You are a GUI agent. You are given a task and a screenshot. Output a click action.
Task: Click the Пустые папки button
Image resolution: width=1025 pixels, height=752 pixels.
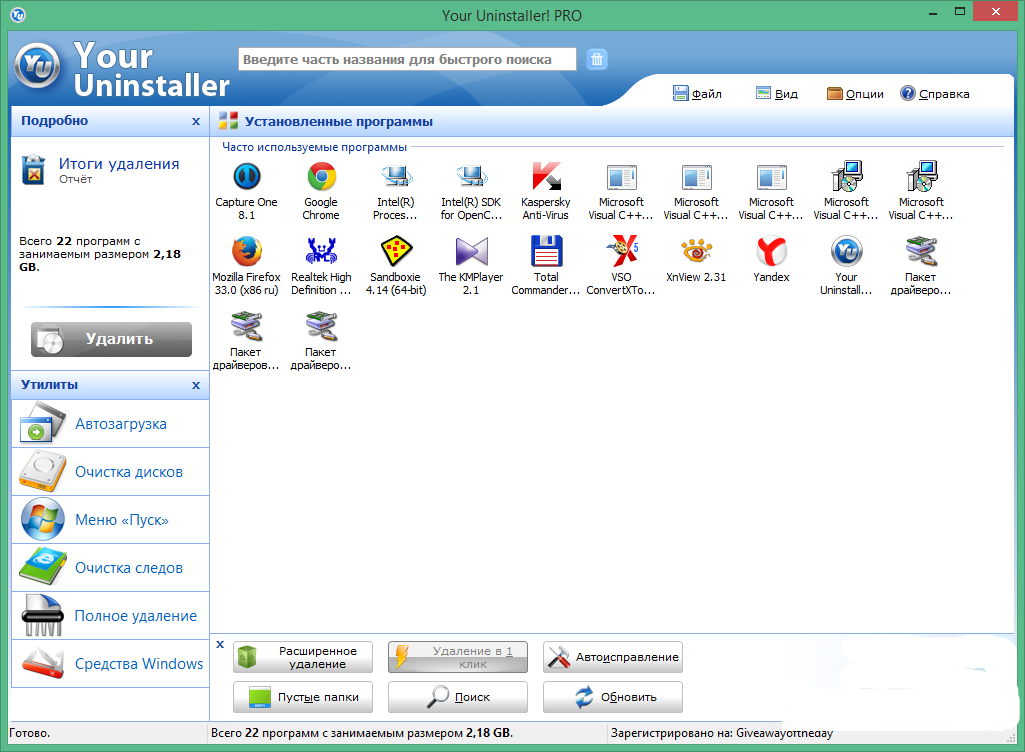[303, 697]
